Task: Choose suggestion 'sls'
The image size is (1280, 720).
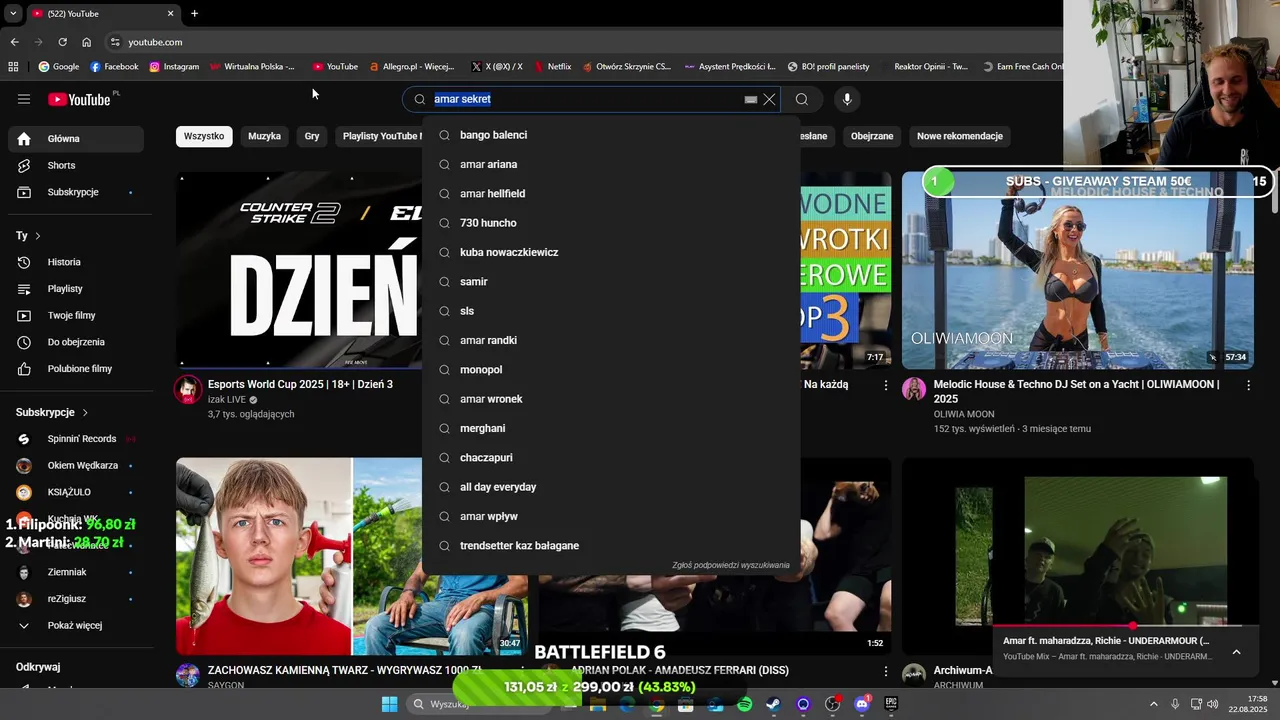Action: point(611,311)
